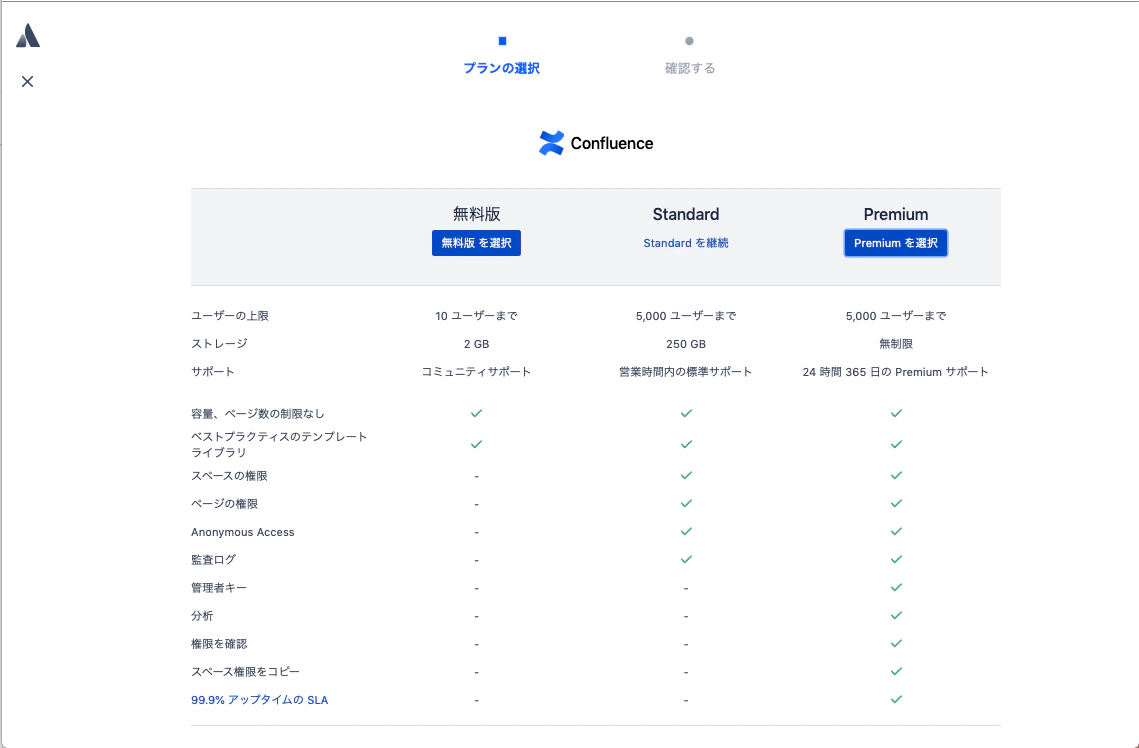The image size is (1139, 748).
Task: Click the ストレージ row label
Action: pos(219,344)
